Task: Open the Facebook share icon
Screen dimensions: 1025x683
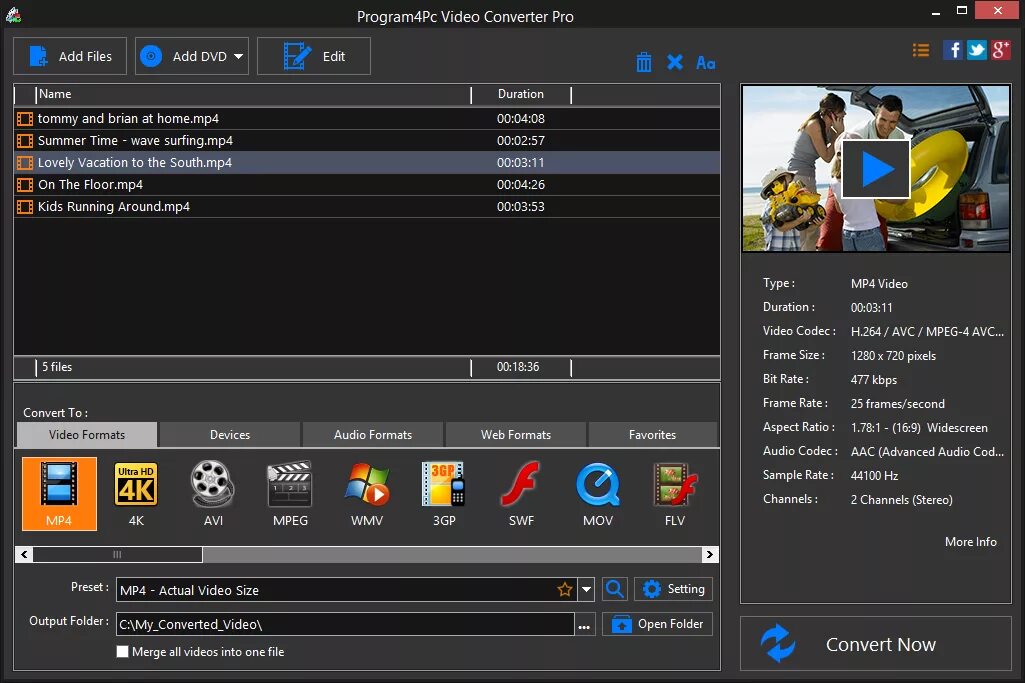Action: pos(952,50)
